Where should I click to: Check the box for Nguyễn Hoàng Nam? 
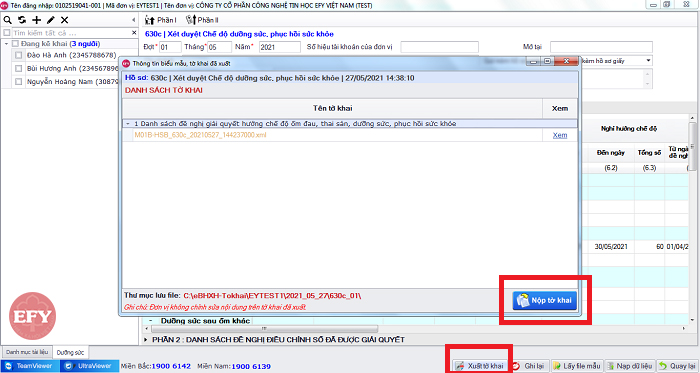(x=18, y=82)
